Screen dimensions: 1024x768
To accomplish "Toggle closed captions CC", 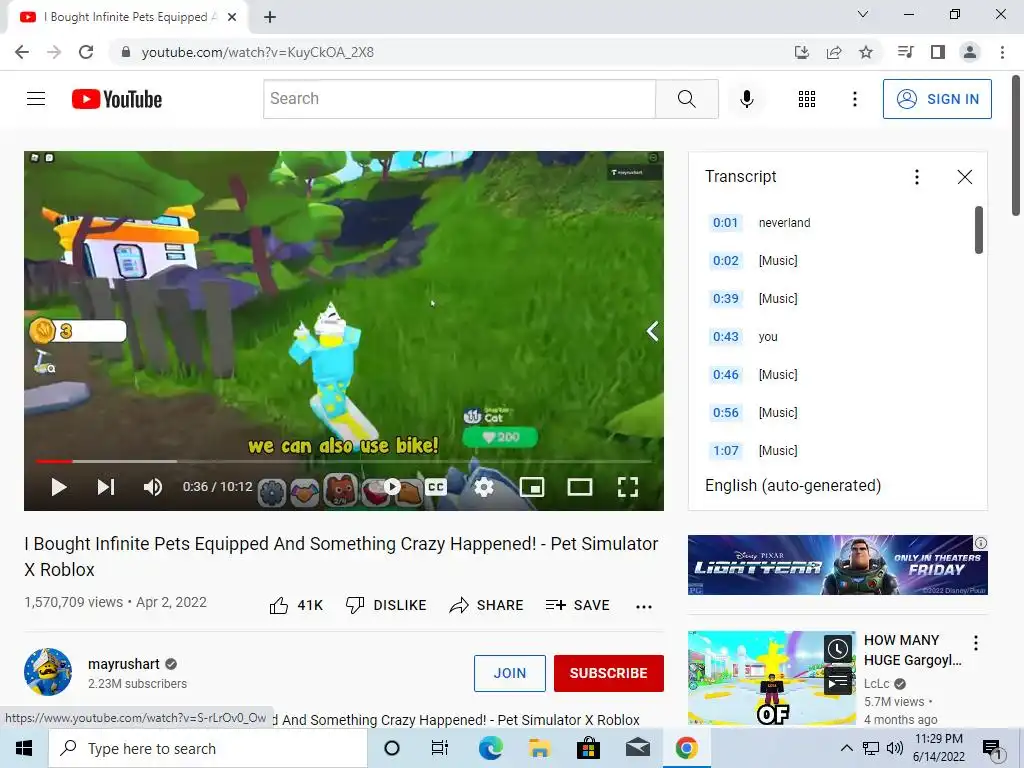I will pyautogui.click(x=436, y=487).
